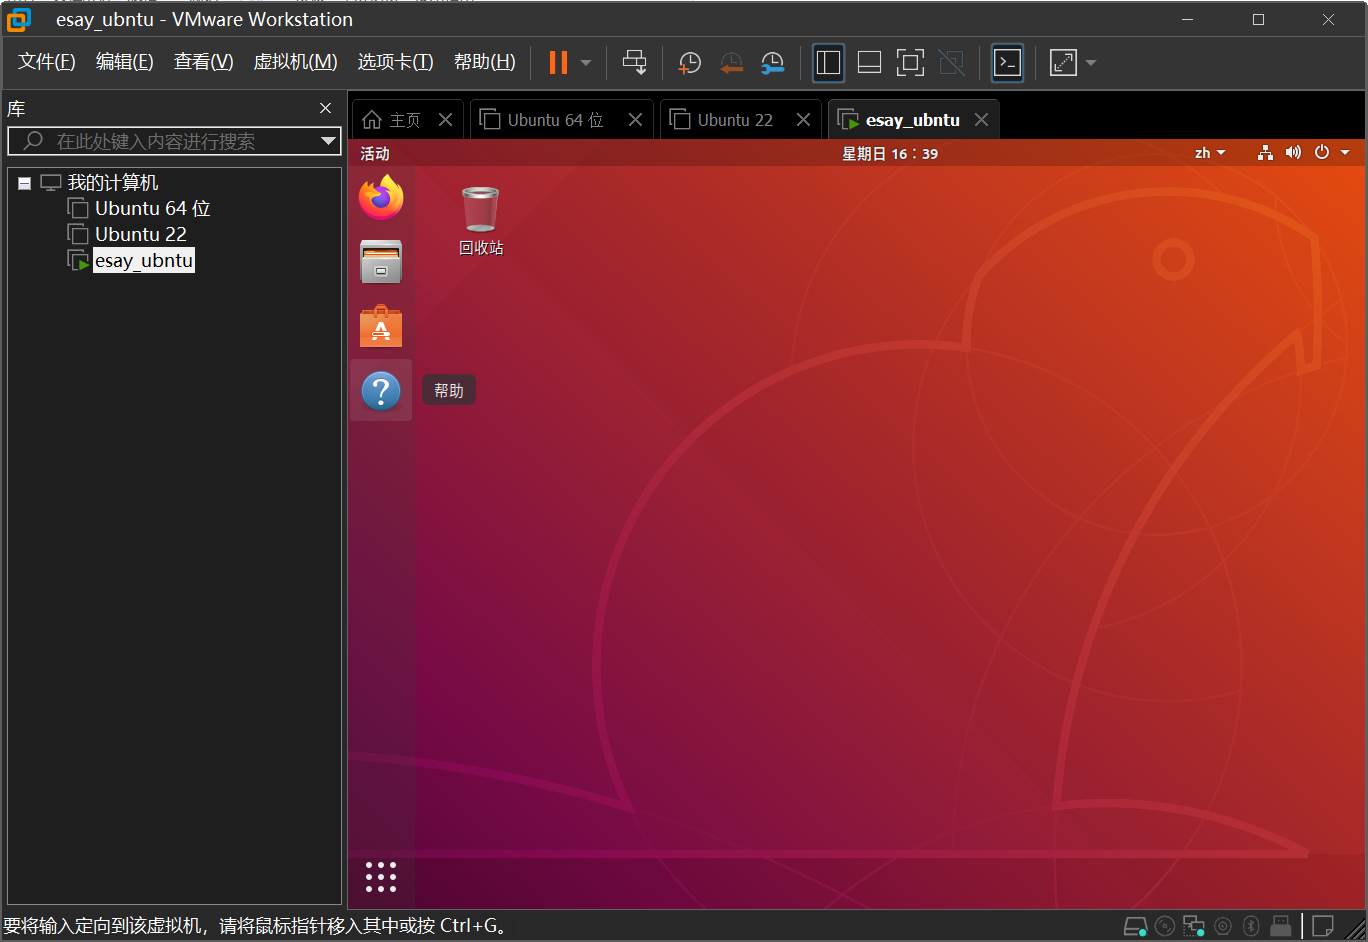Open Firefox in the Ubuntu dock
The image size is (1368, 942).
[381, 198]
